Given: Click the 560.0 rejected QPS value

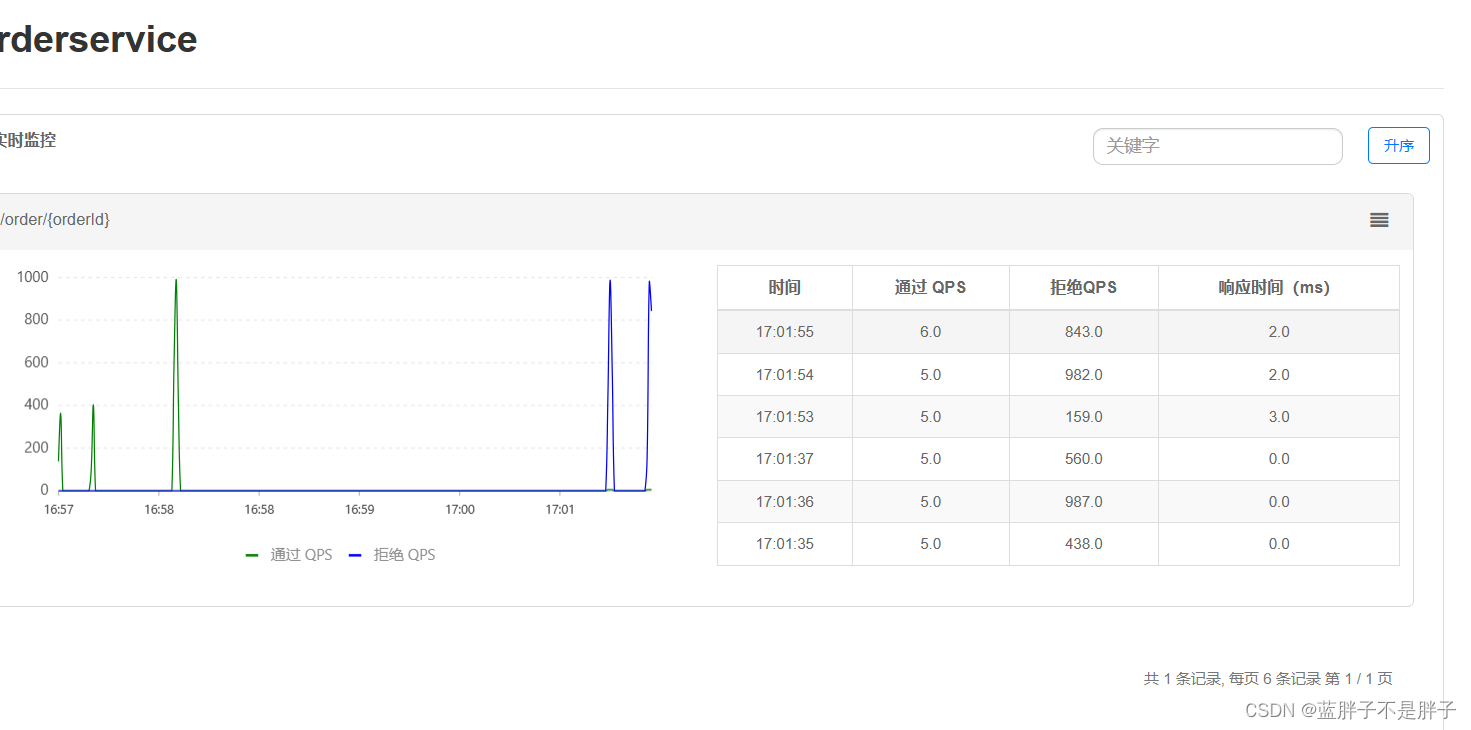Looking at the screenshot, I should 1083,459.
